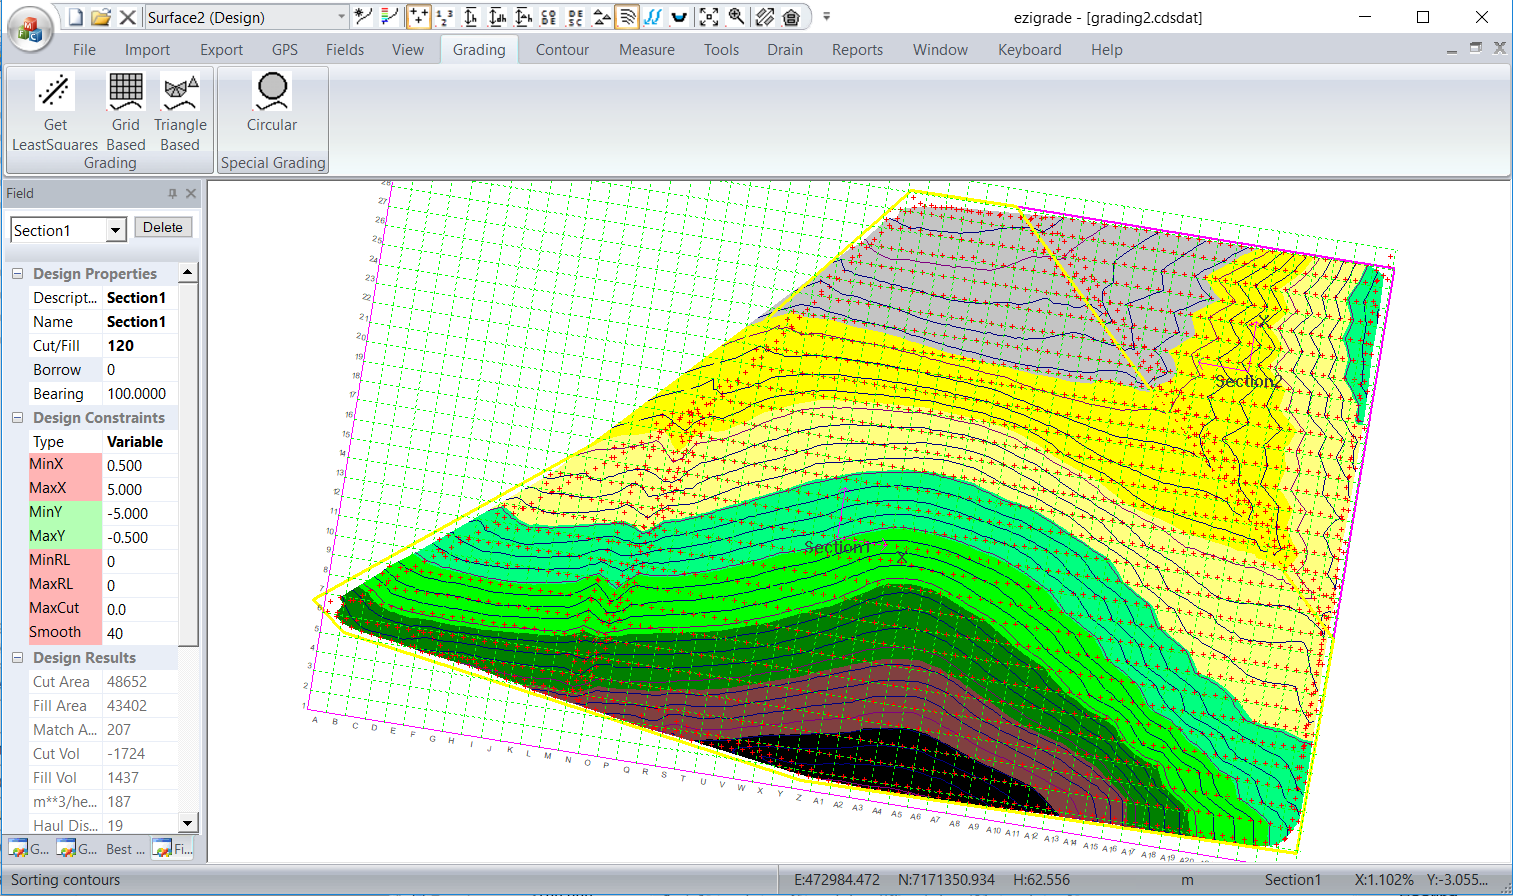Screen dimensions: 1513x896
Task: Toggle the point markers display button
Action: pos(418,17)
